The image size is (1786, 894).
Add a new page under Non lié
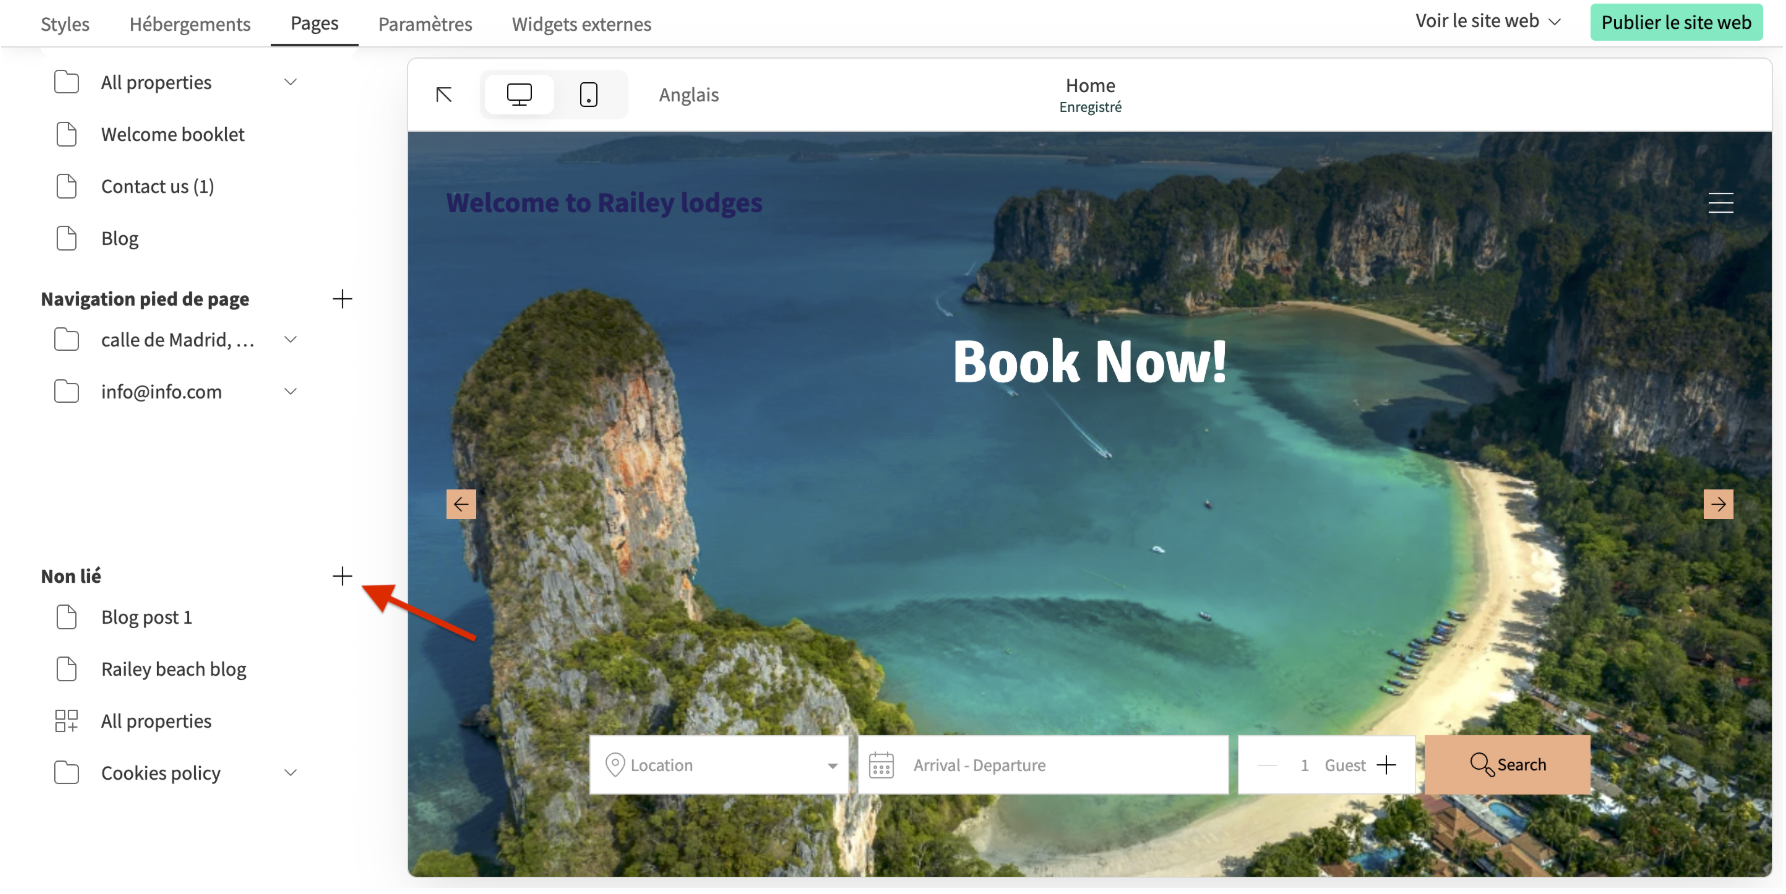pyautogui.click(x=342, y=576)
